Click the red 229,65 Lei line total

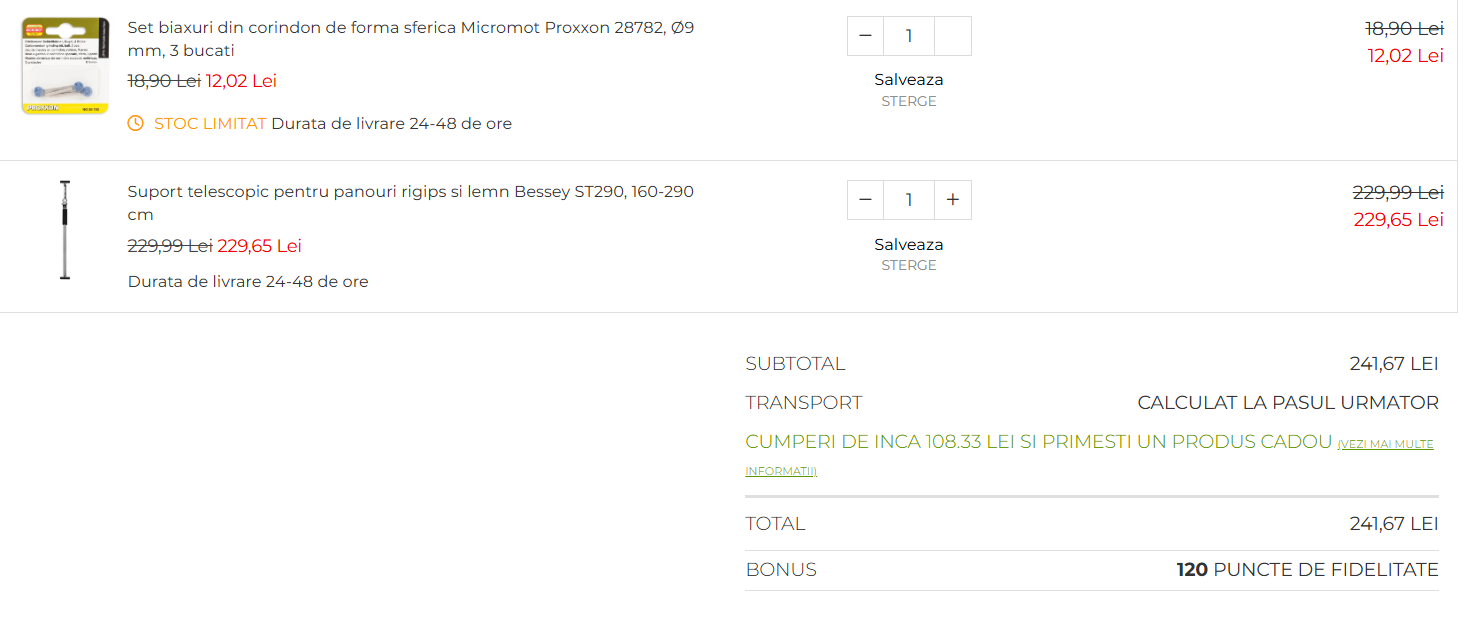point(1398,220)
